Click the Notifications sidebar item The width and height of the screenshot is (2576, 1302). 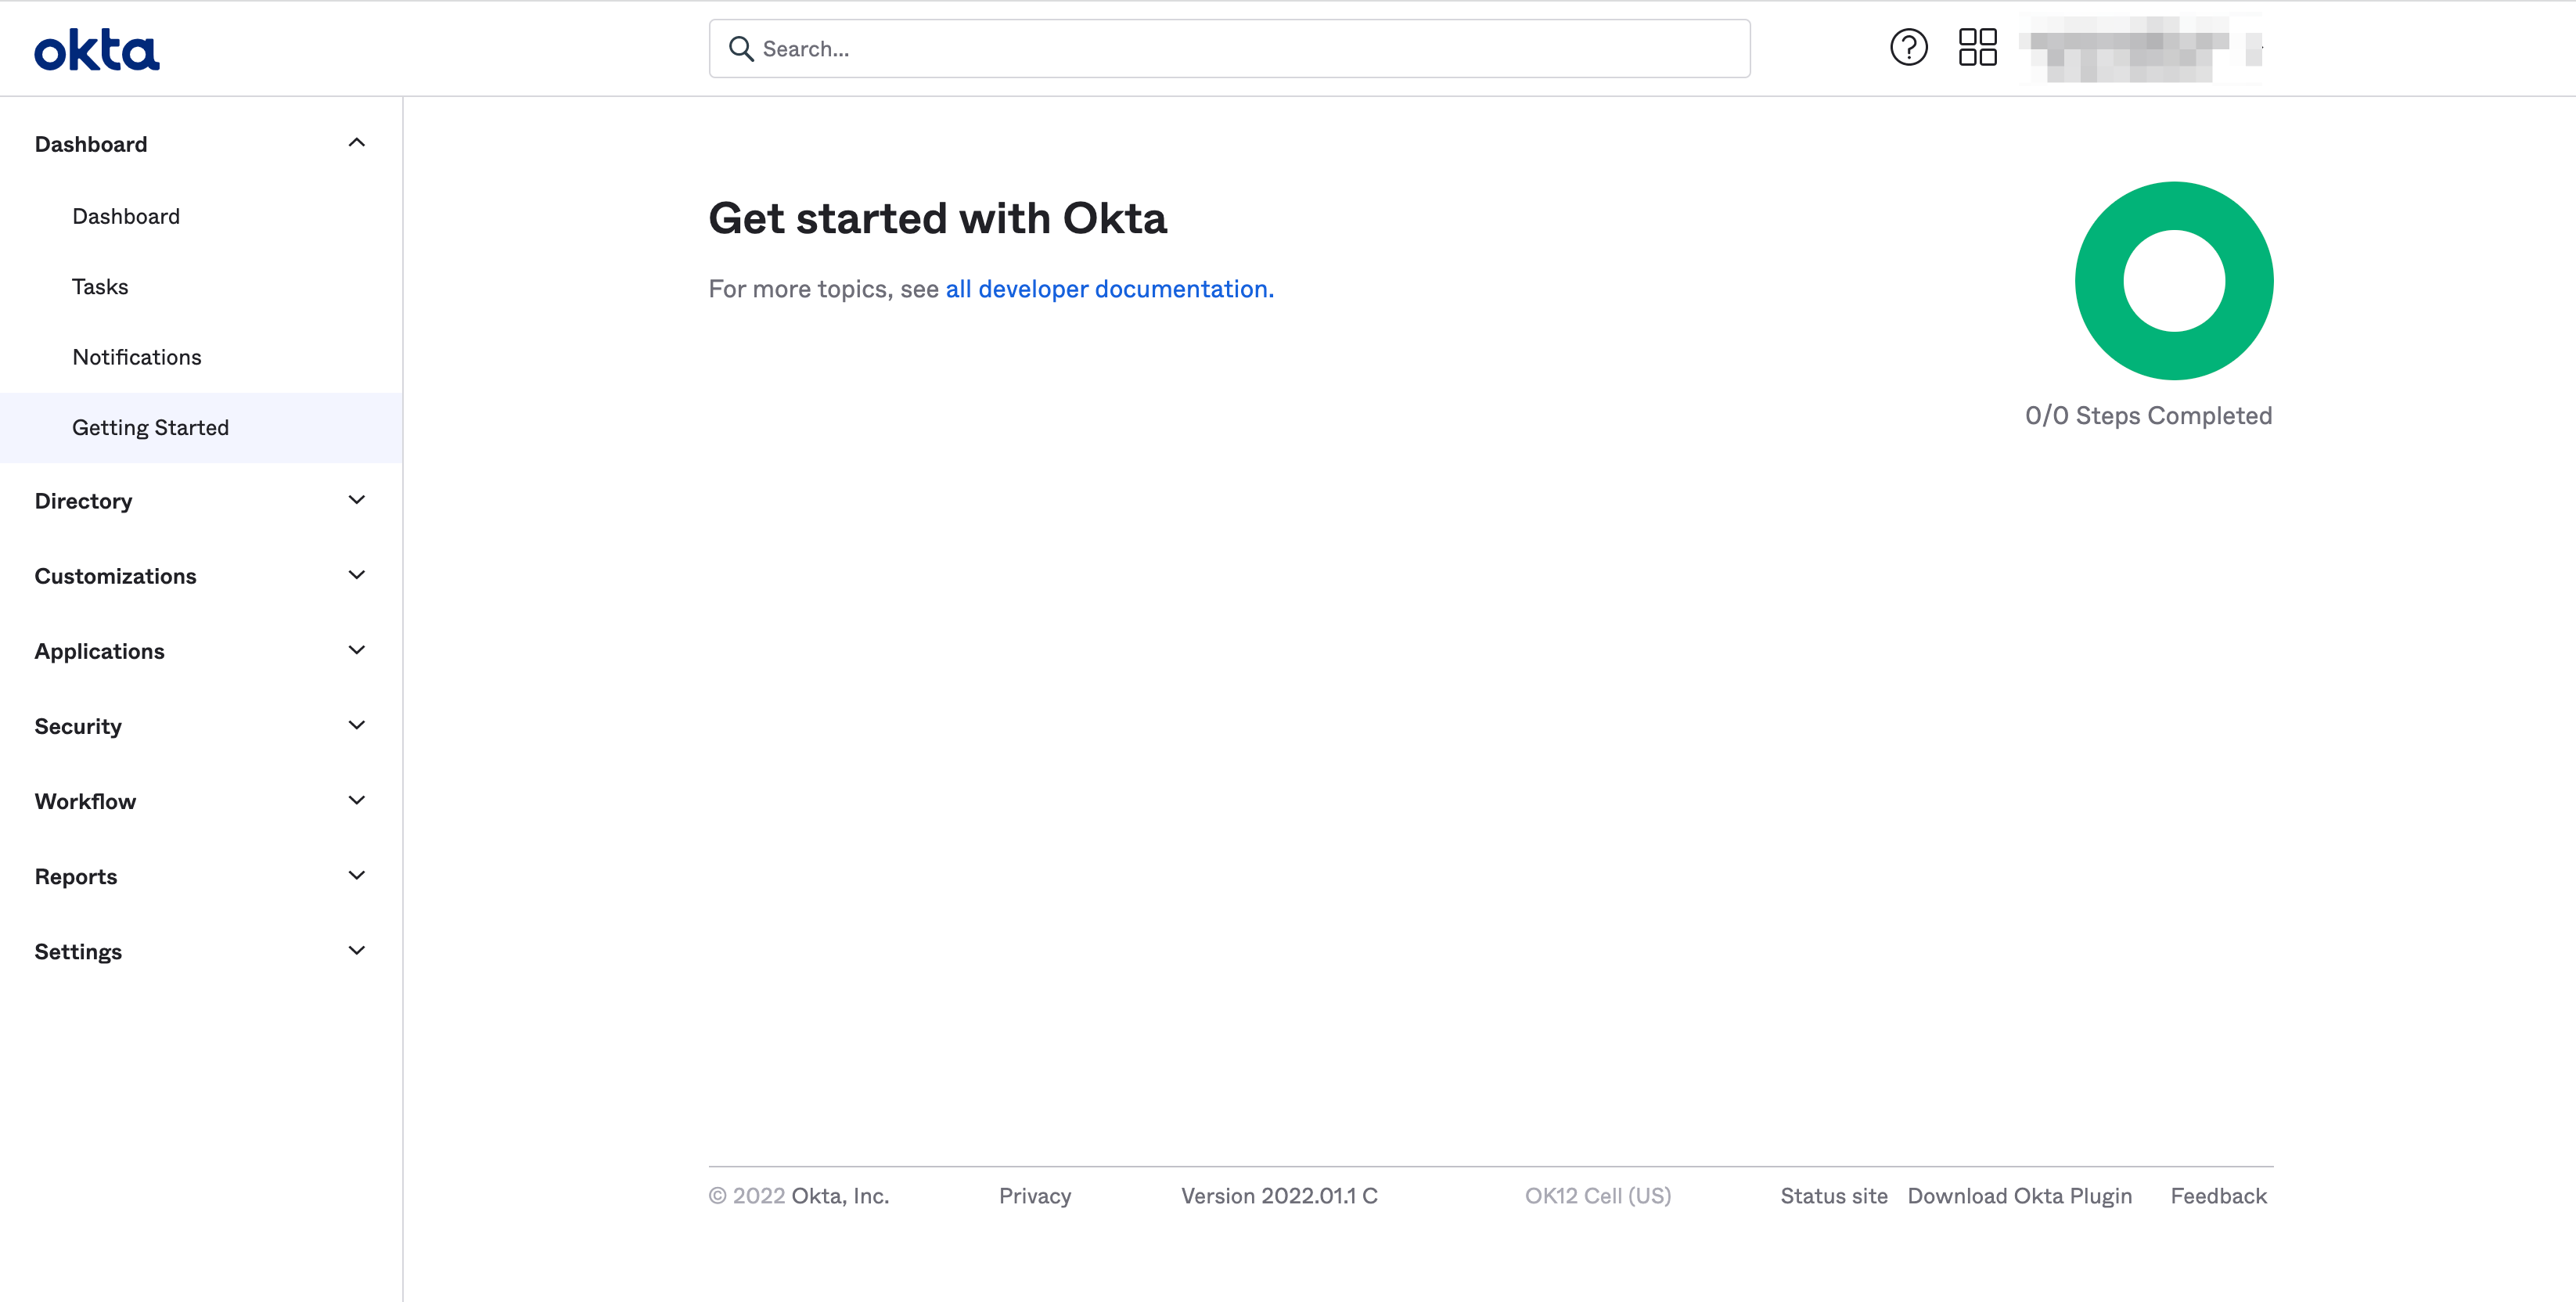tap(136, 356)
